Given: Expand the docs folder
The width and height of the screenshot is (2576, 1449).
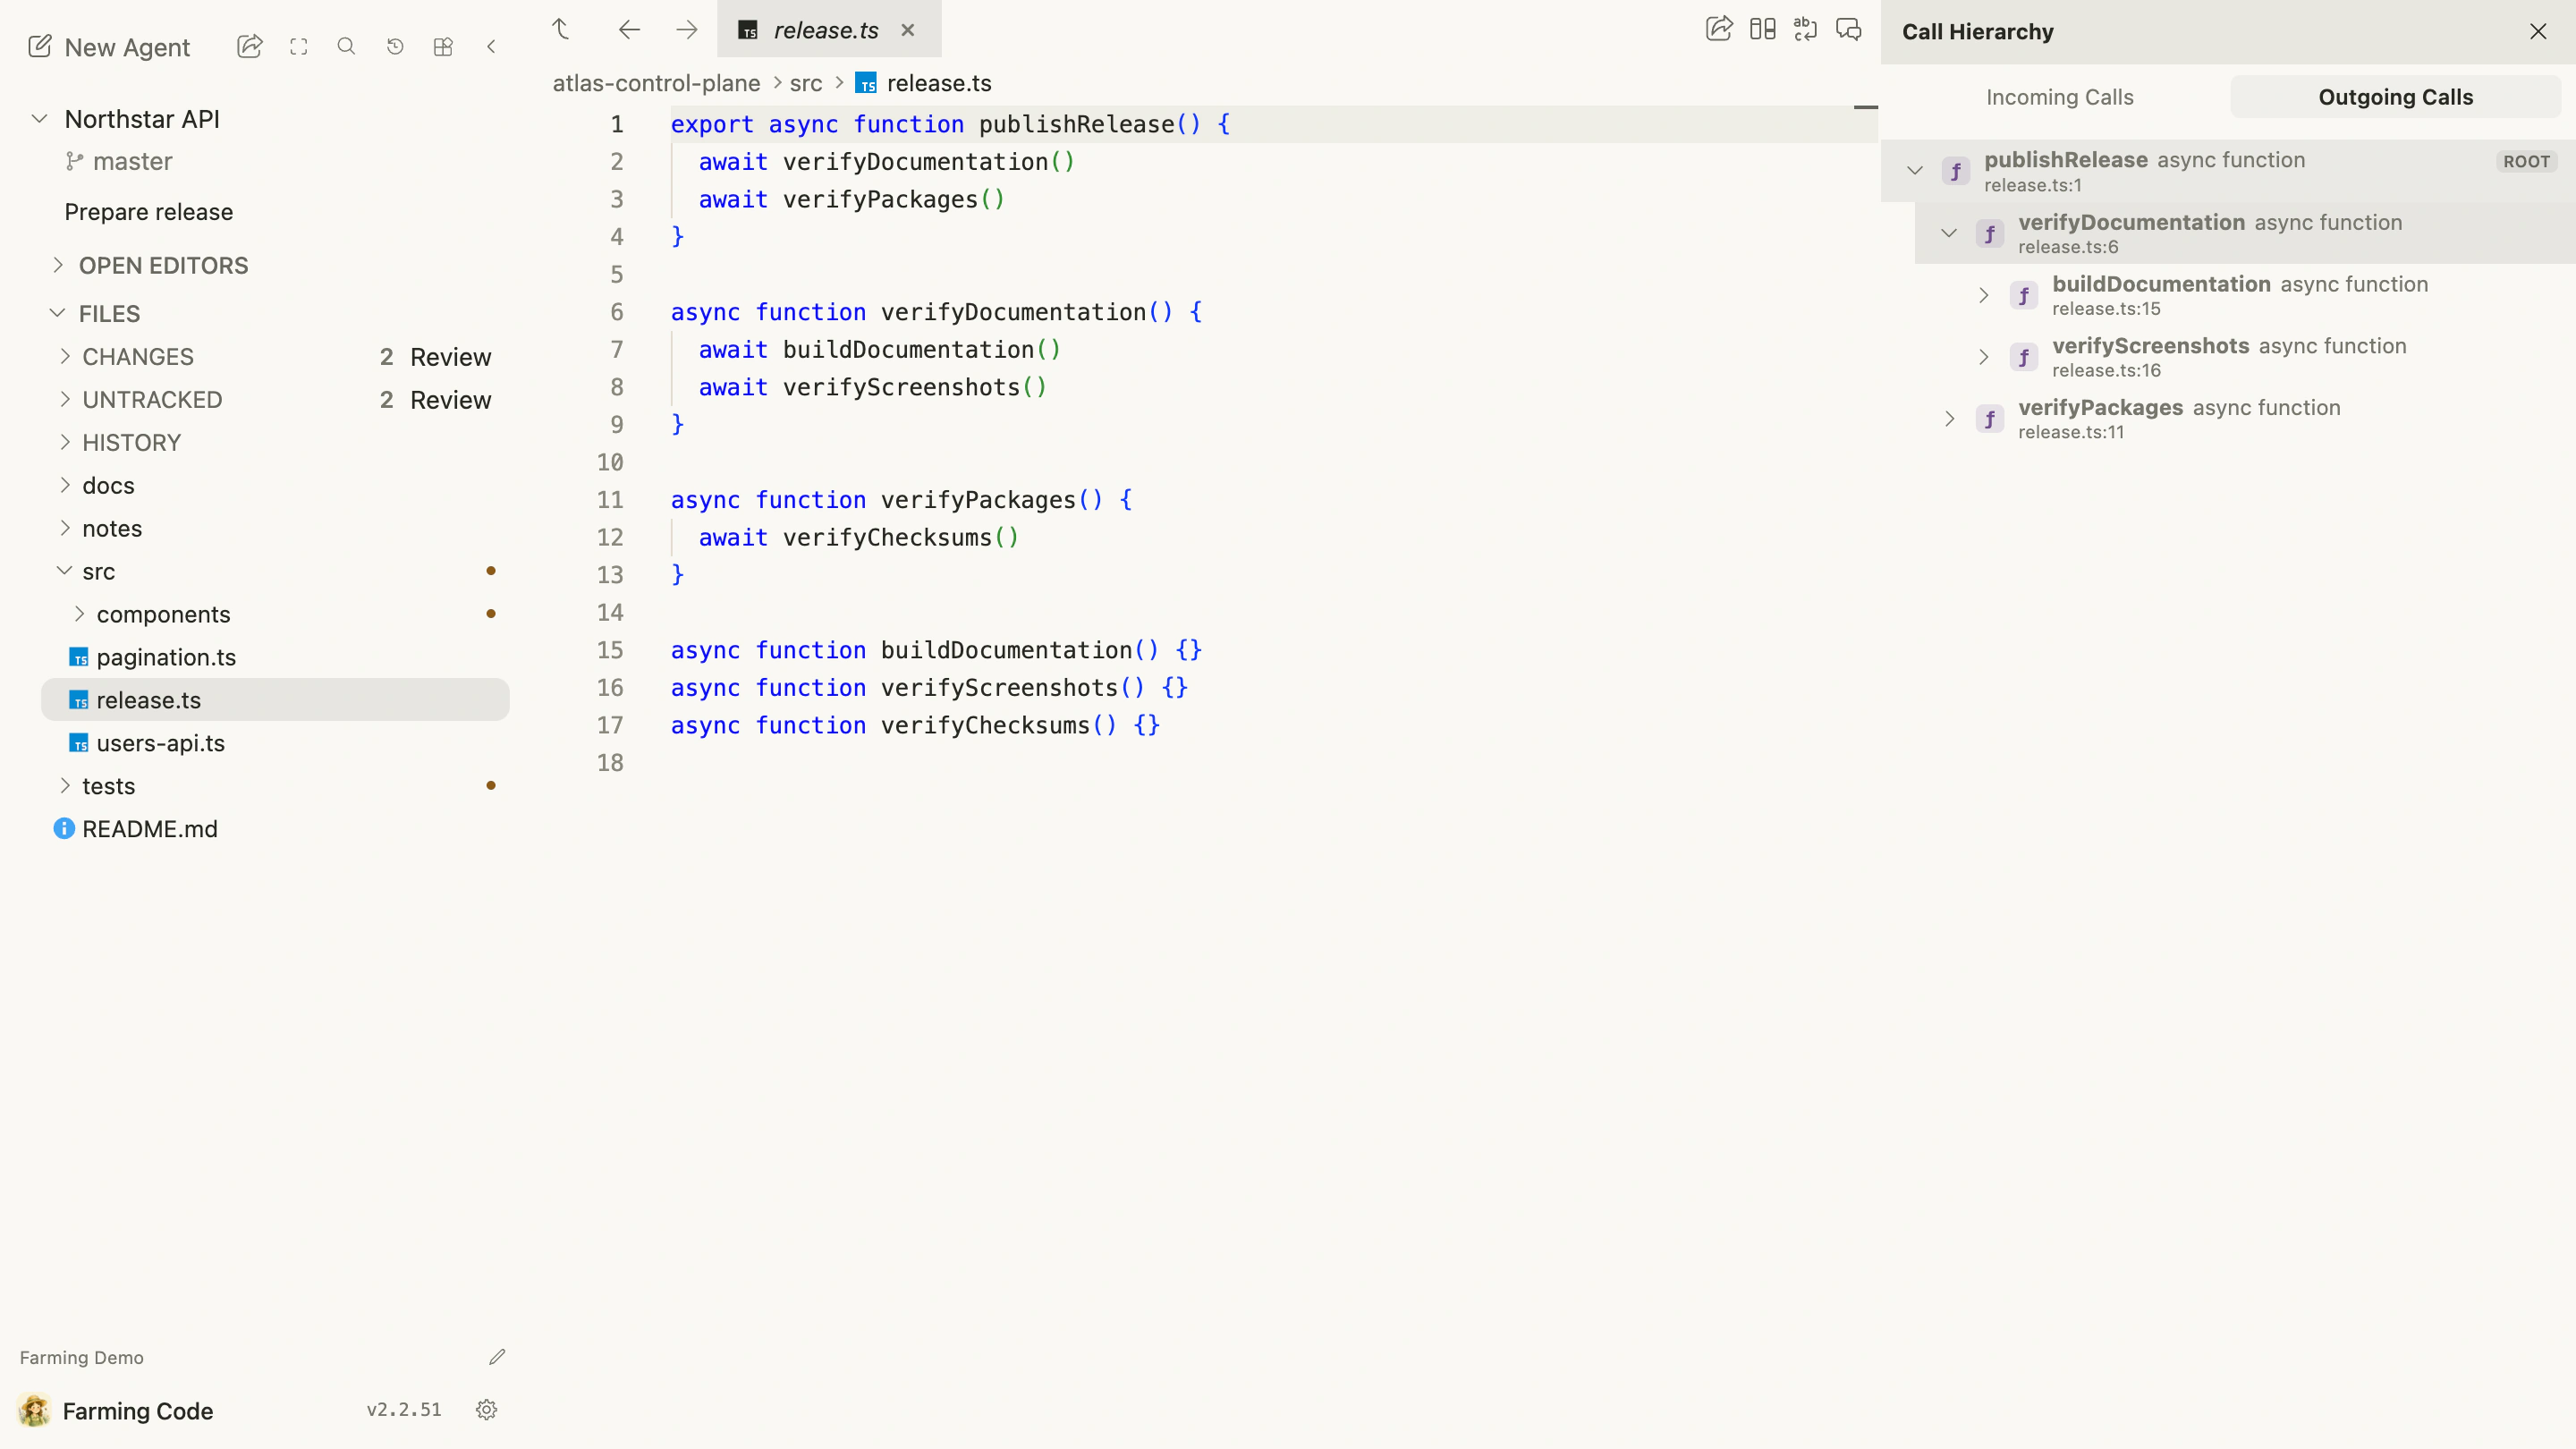Looking at the screenshot, I should pos(65,485).
